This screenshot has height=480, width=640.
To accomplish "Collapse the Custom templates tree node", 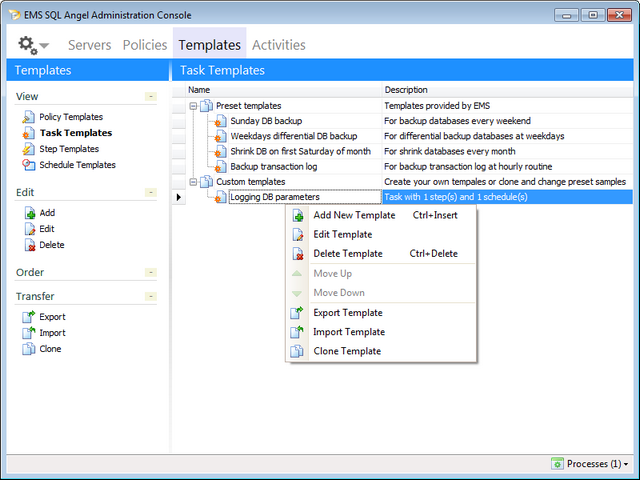I will 193,182.
